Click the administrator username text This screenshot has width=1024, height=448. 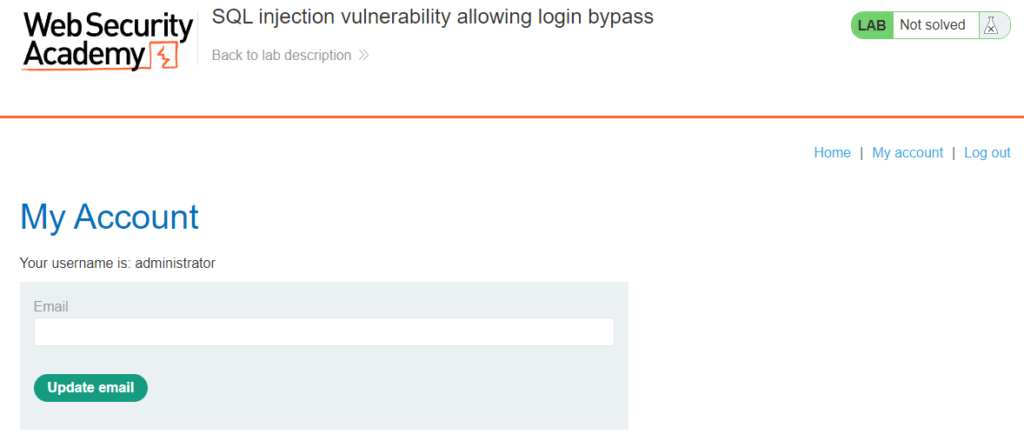coord(175,263)
